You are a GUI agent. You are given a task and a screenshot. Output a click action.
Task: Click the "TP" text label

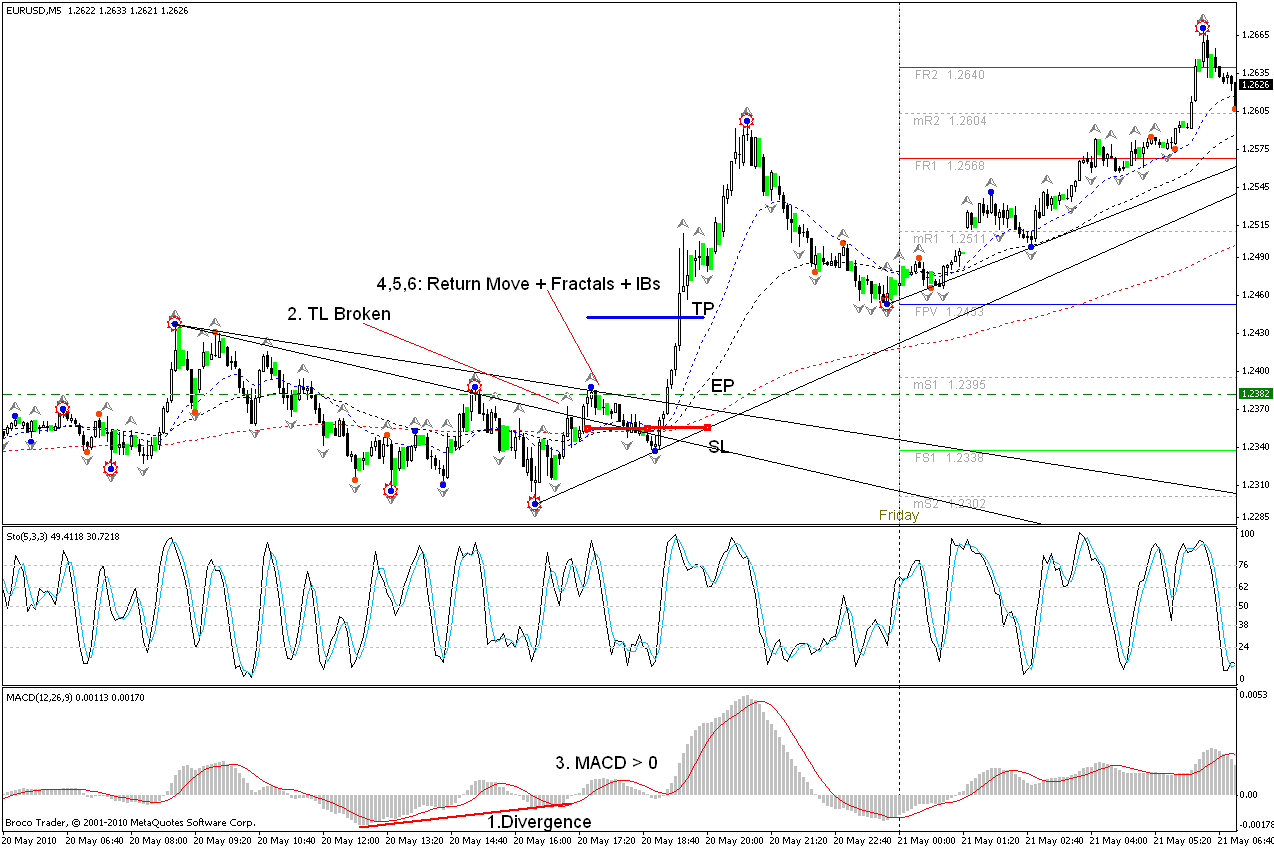tap(703, 308)
